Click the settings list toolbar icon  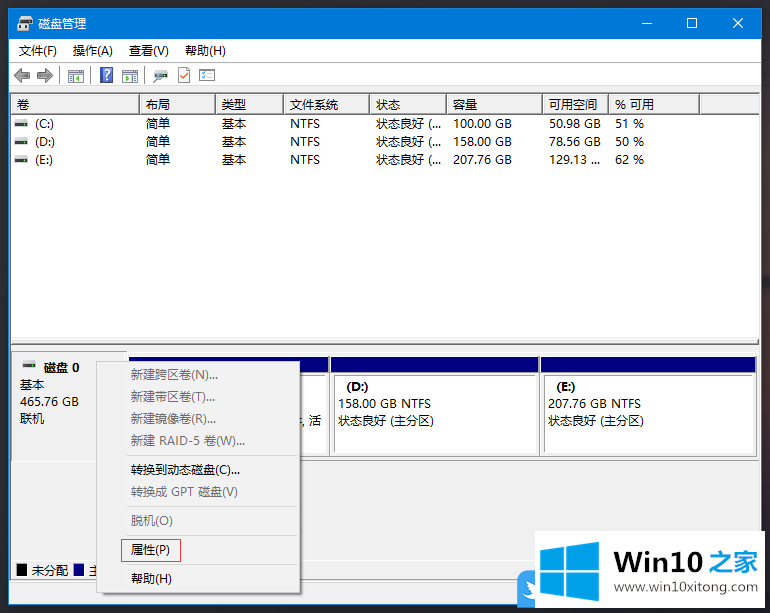[207, 75]
